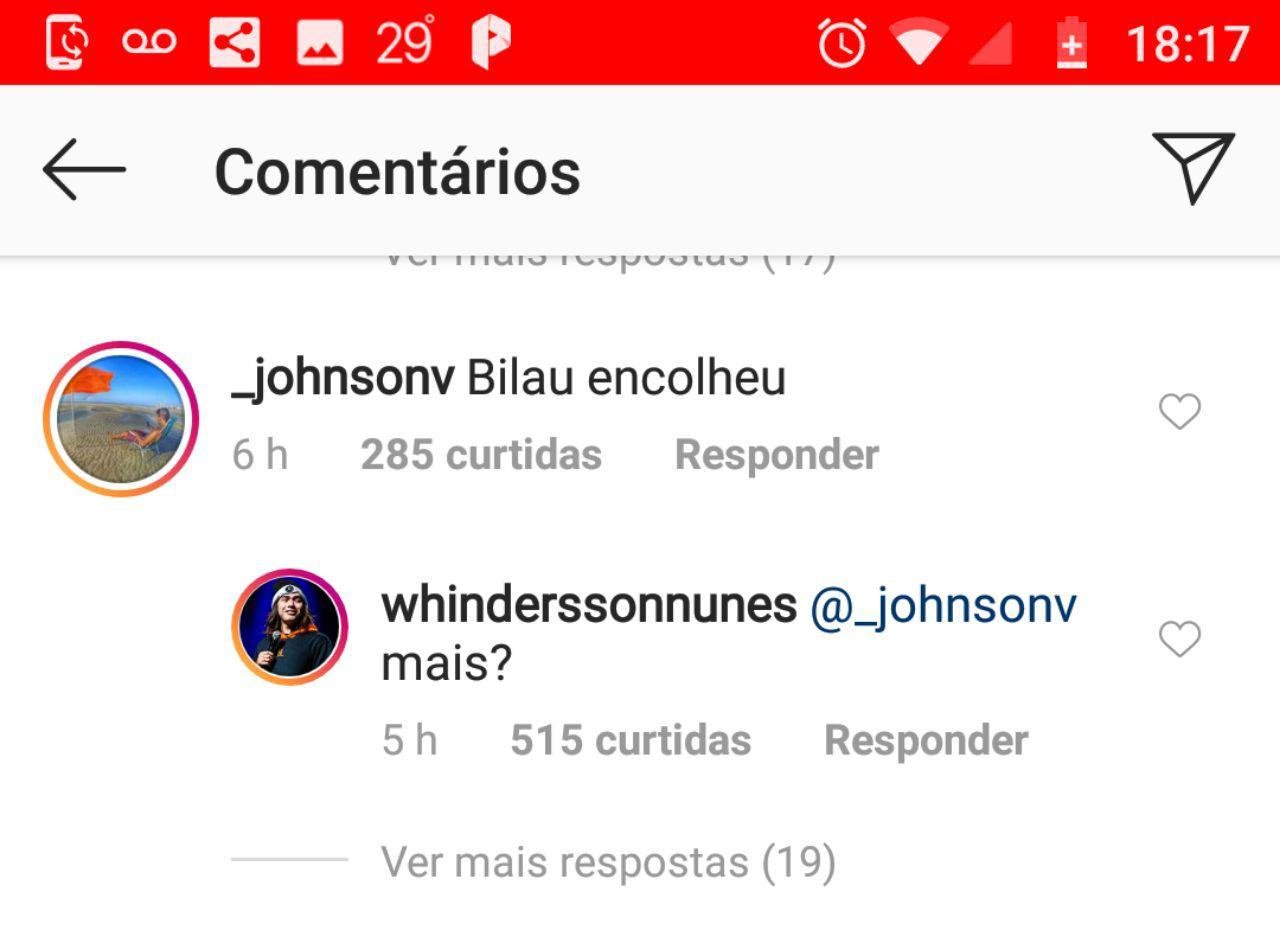Expand Ver mais respostas (19)
1280x943 pixels.
click(608, 862)
